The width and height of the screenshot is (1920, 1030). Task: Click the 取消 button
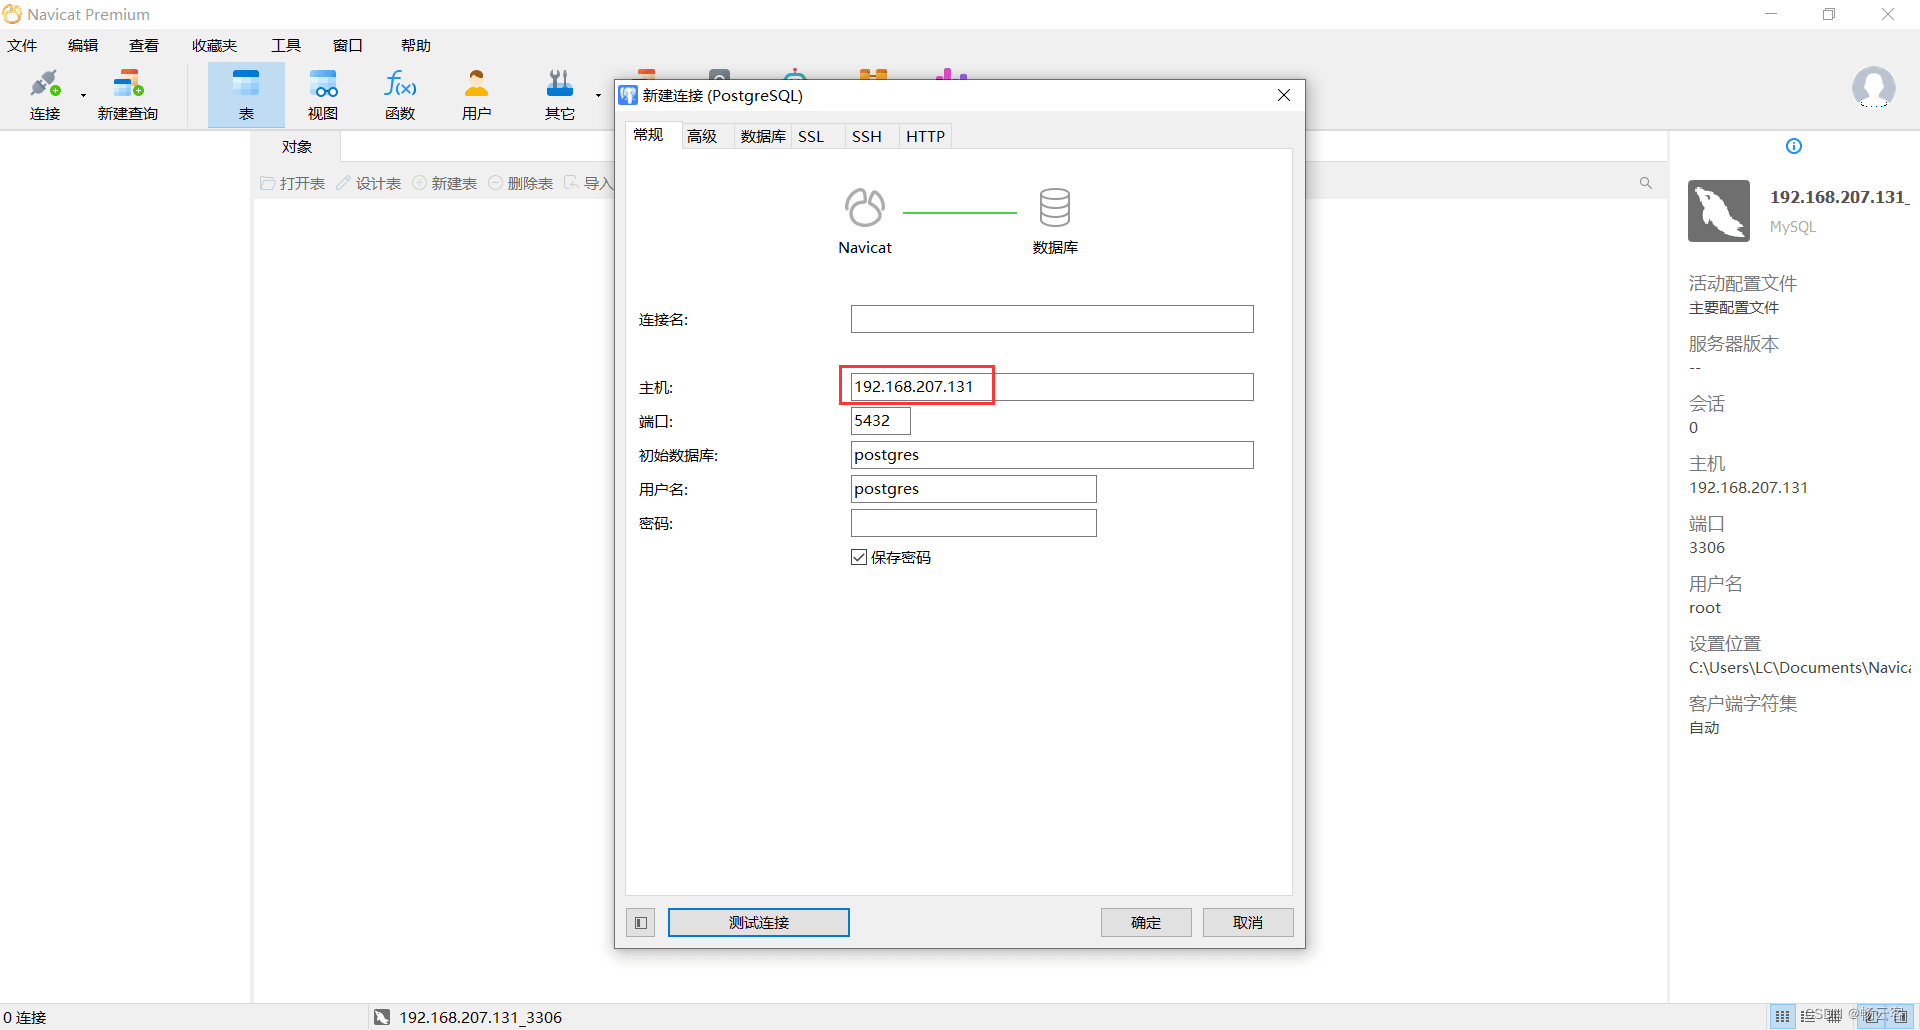click(1248, 922)
